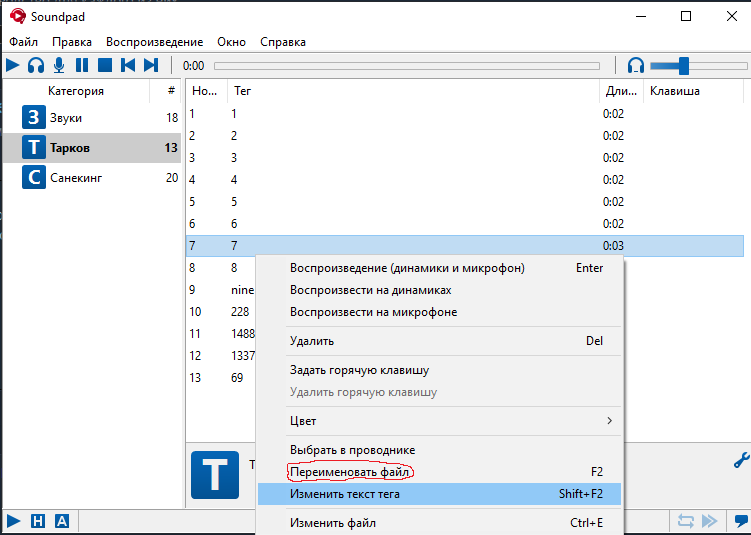
Task: Click the Play toolbar icon
Action: point(12,65)
